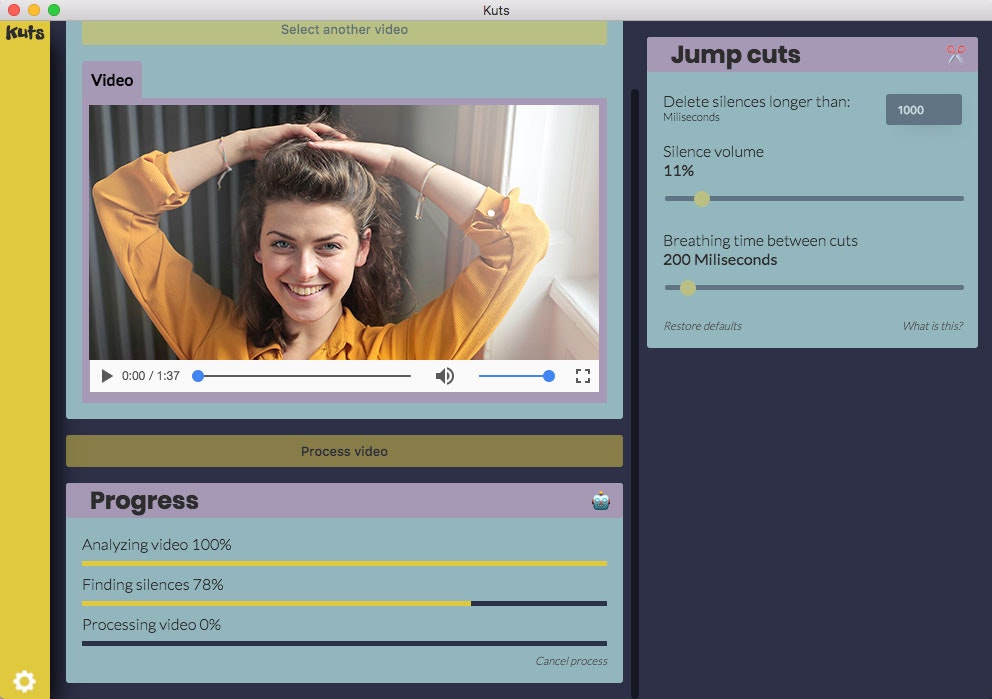Click the scissors icon in Jump cuts
The width and height of the screenshot is (992, 699).
pos(955,54)
